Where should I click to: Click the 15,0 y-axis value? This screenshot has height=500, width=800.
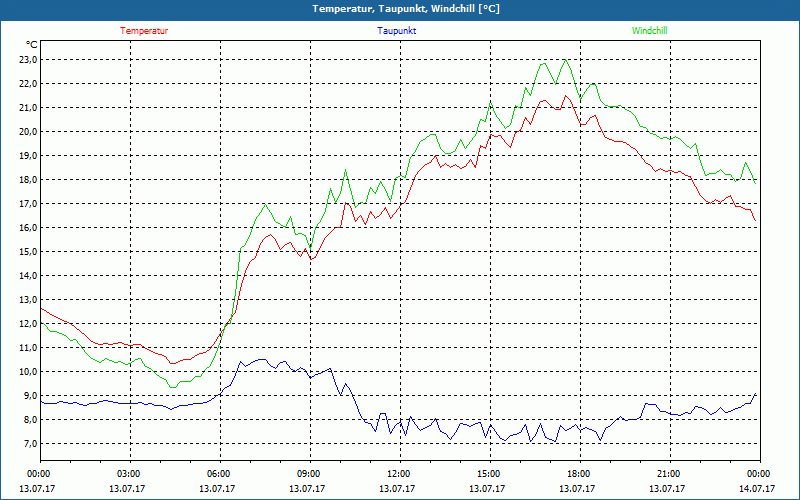pos(29,252)
